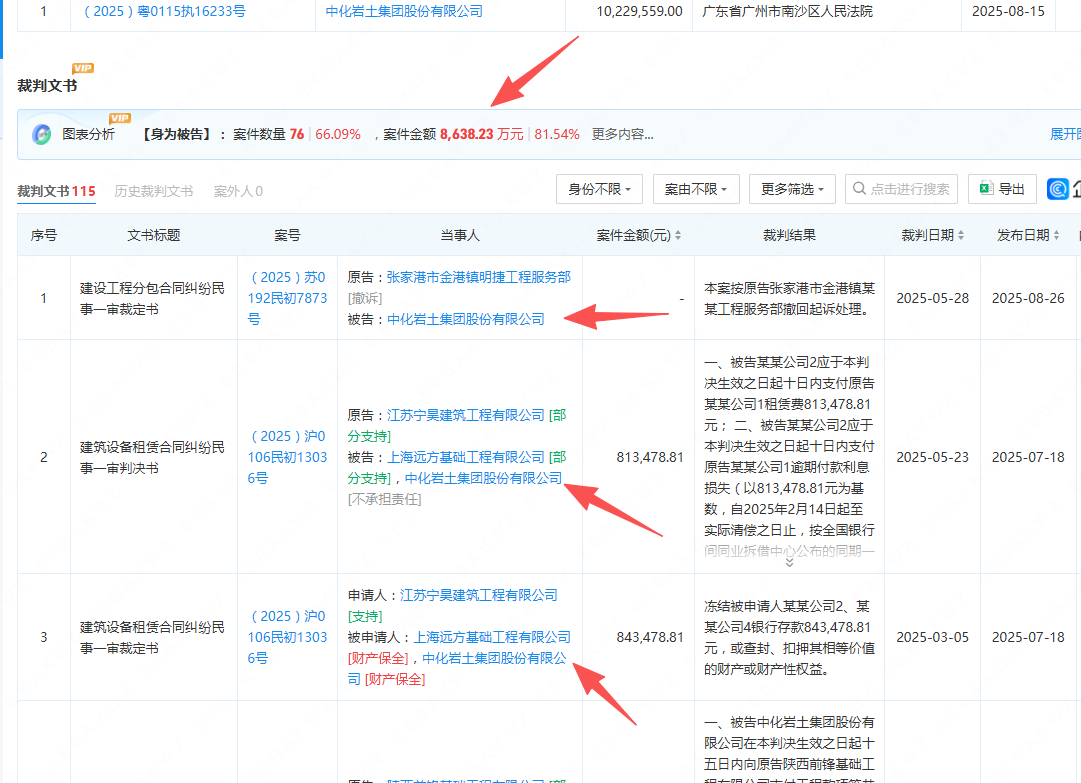This screenshot has height=783, width=1081.
Task: Click 发布日期 2025-08-26 cell
Action: (1028, 298)
